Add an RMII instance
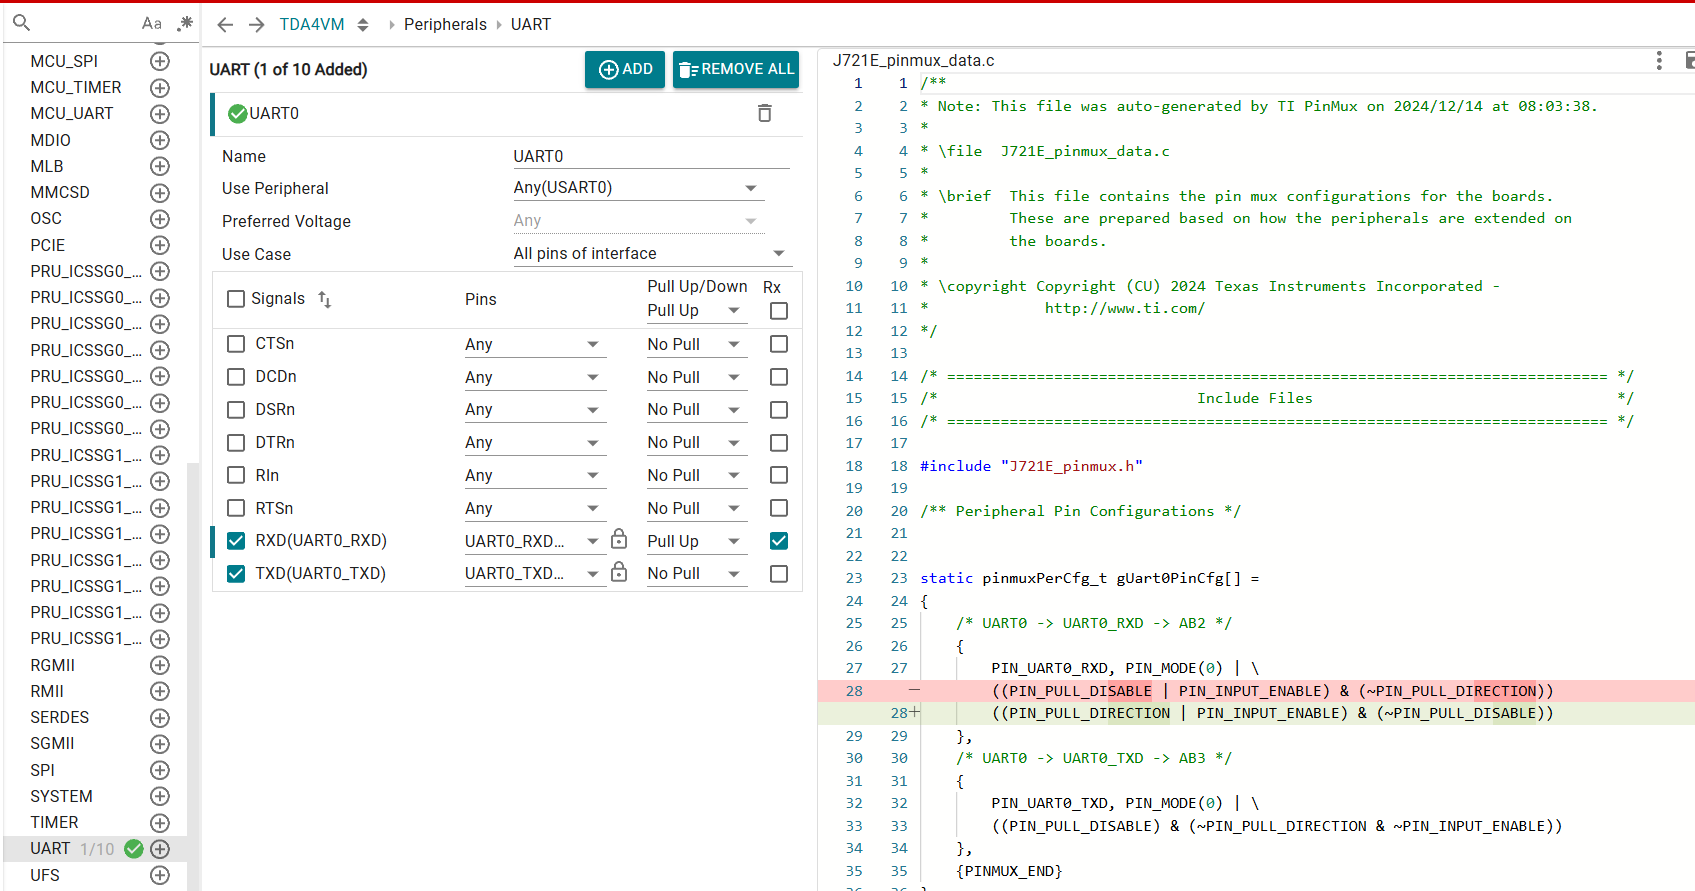The image size is (1695, 891). [160, 691]
